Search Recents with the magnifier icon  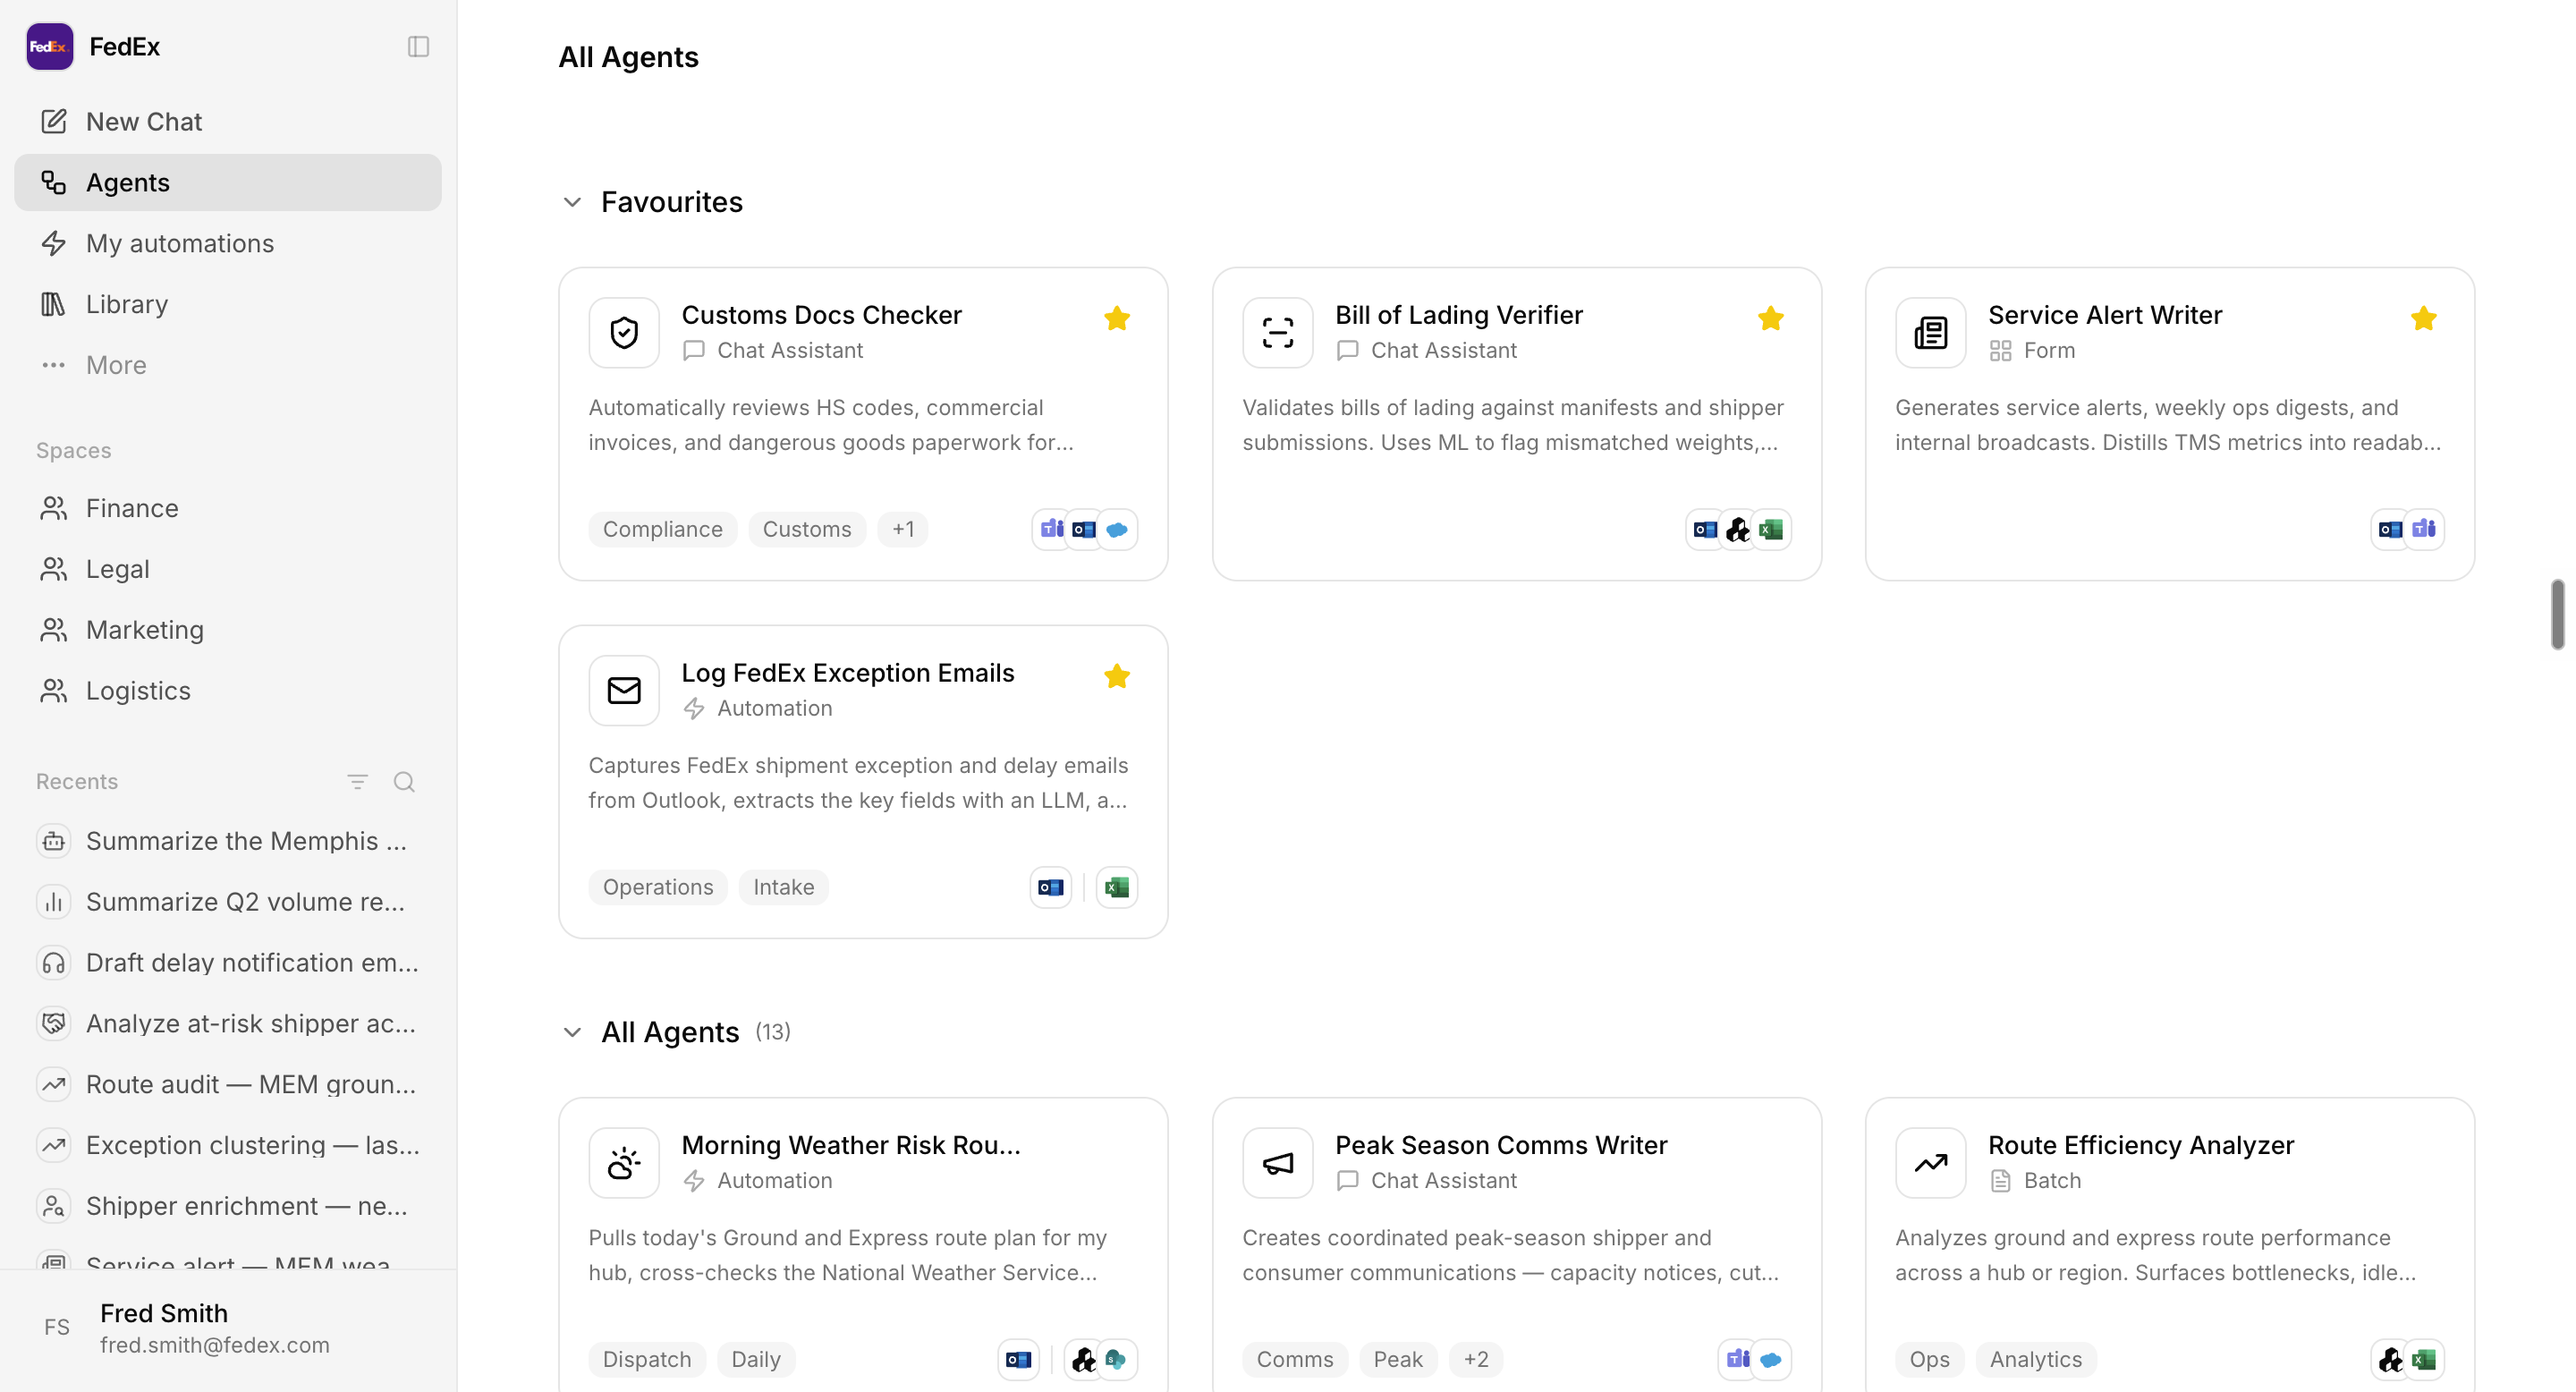[x=404, y=782]
